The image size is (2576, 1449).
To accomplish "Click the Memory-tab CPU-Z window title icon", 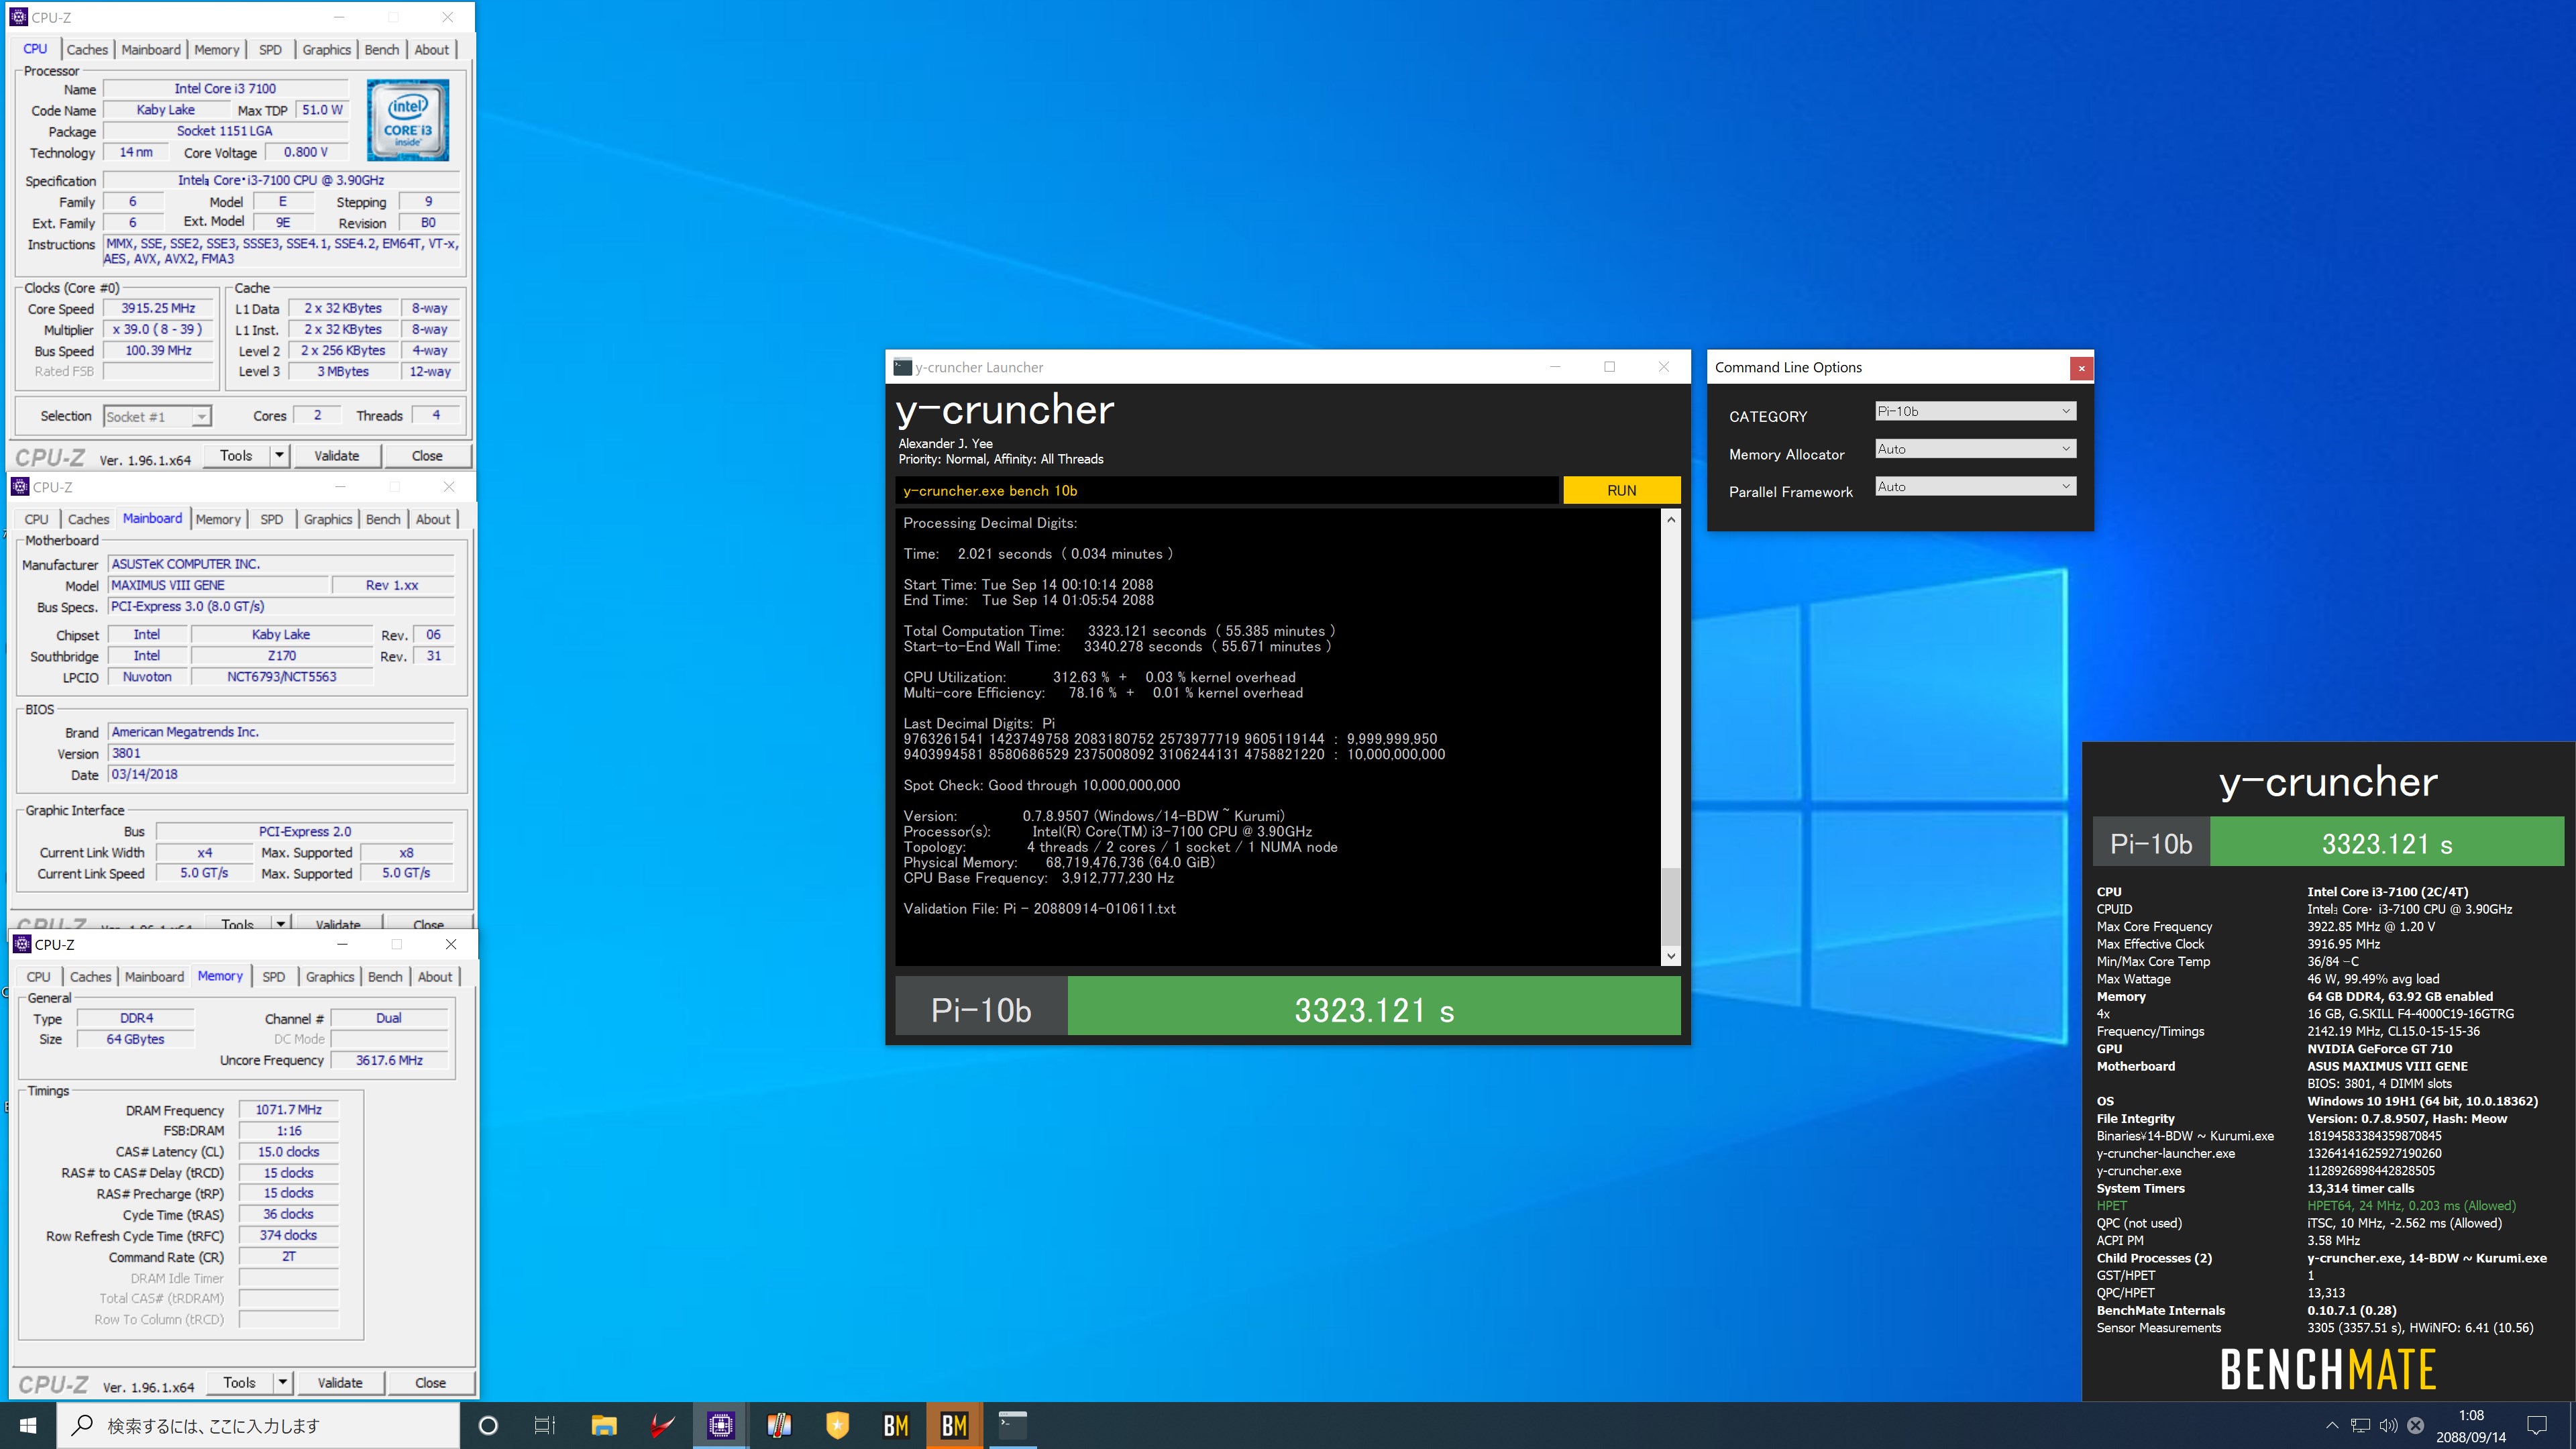I will tap(22, 944).
